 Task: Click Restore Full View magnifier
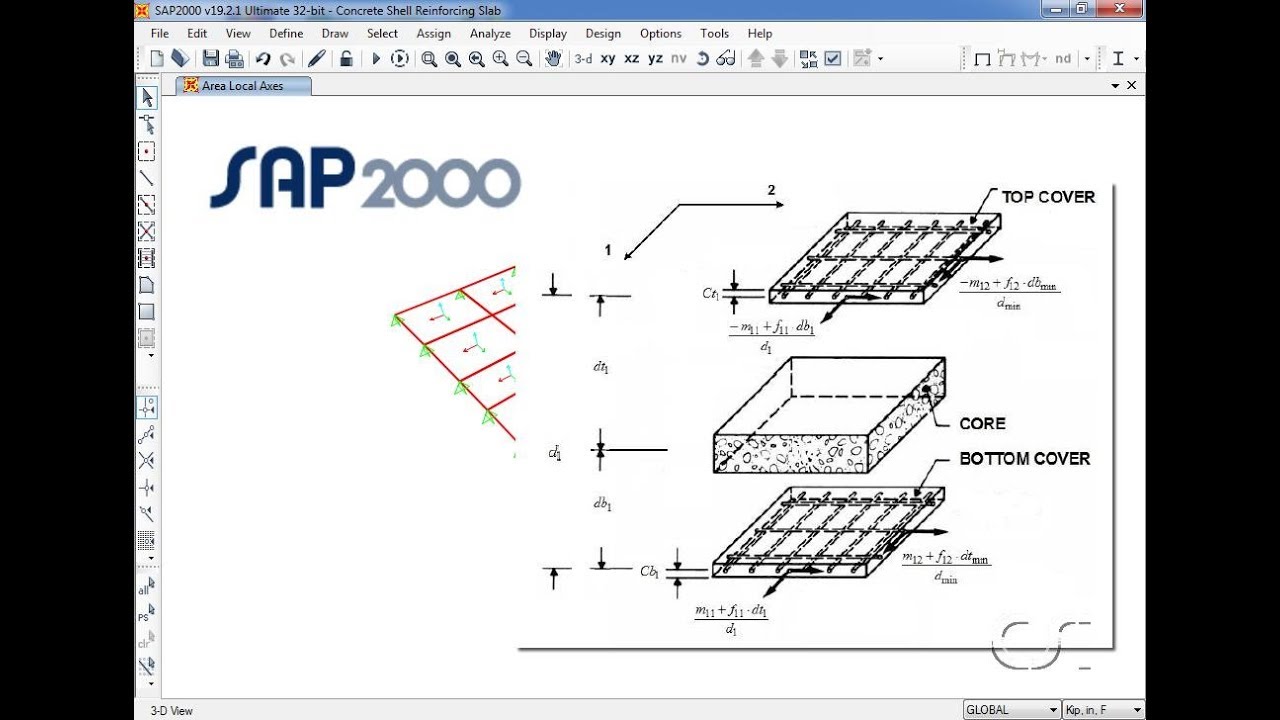pos(453,59)
